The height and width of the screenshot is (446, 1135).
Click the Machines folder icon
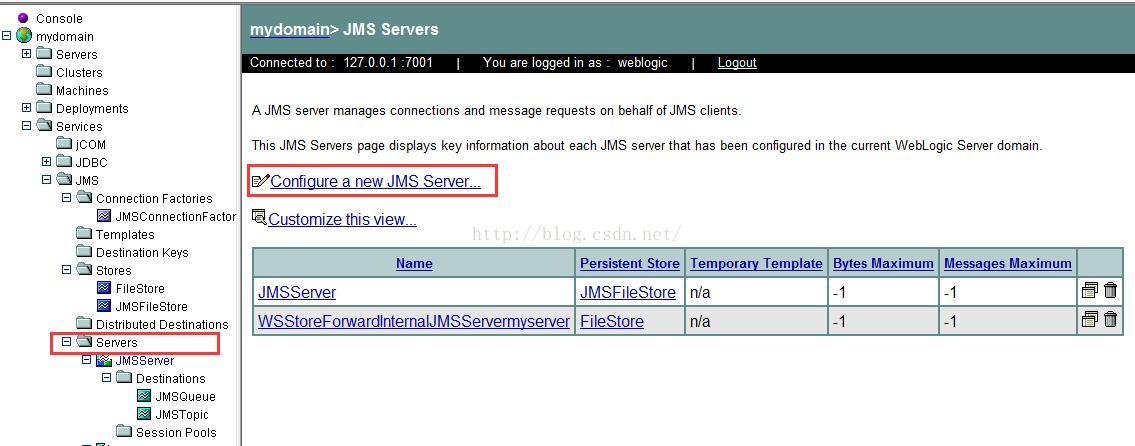[44, 91]
